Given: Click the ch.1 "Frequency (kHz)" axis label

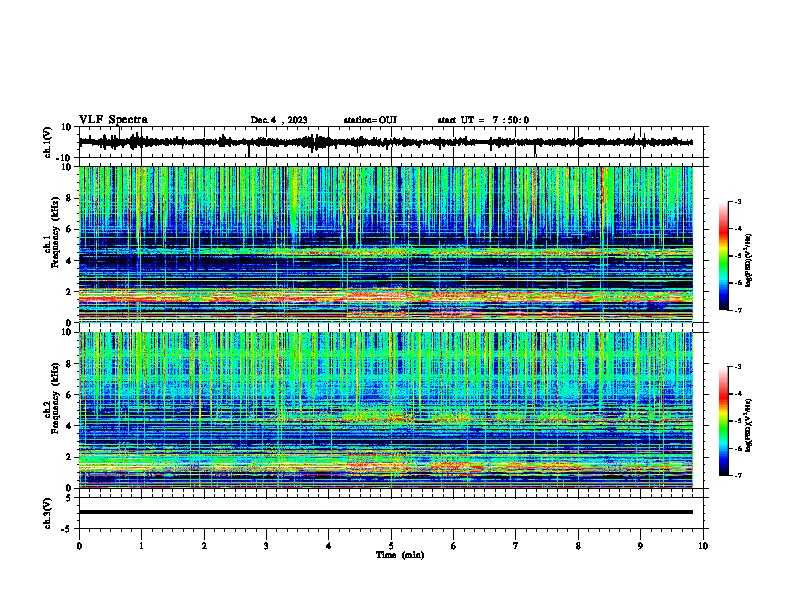Looking at the screenshot, I should 55,232.
